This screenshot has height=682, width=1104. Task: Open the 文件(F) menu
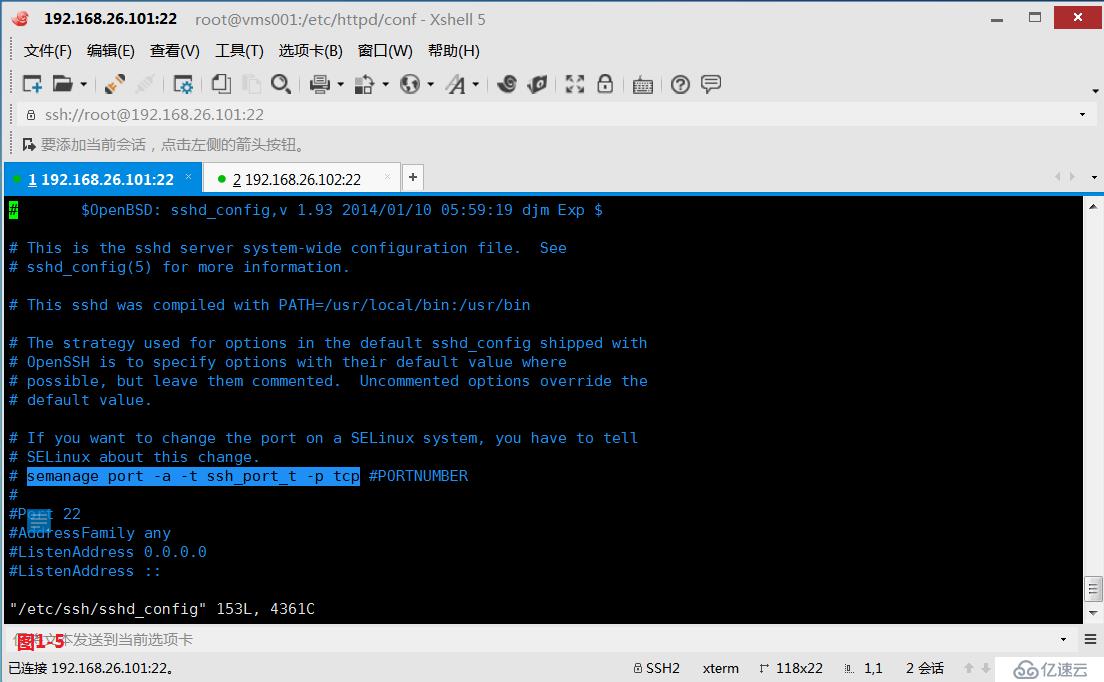pyautogui.click(x=47, y=51)
